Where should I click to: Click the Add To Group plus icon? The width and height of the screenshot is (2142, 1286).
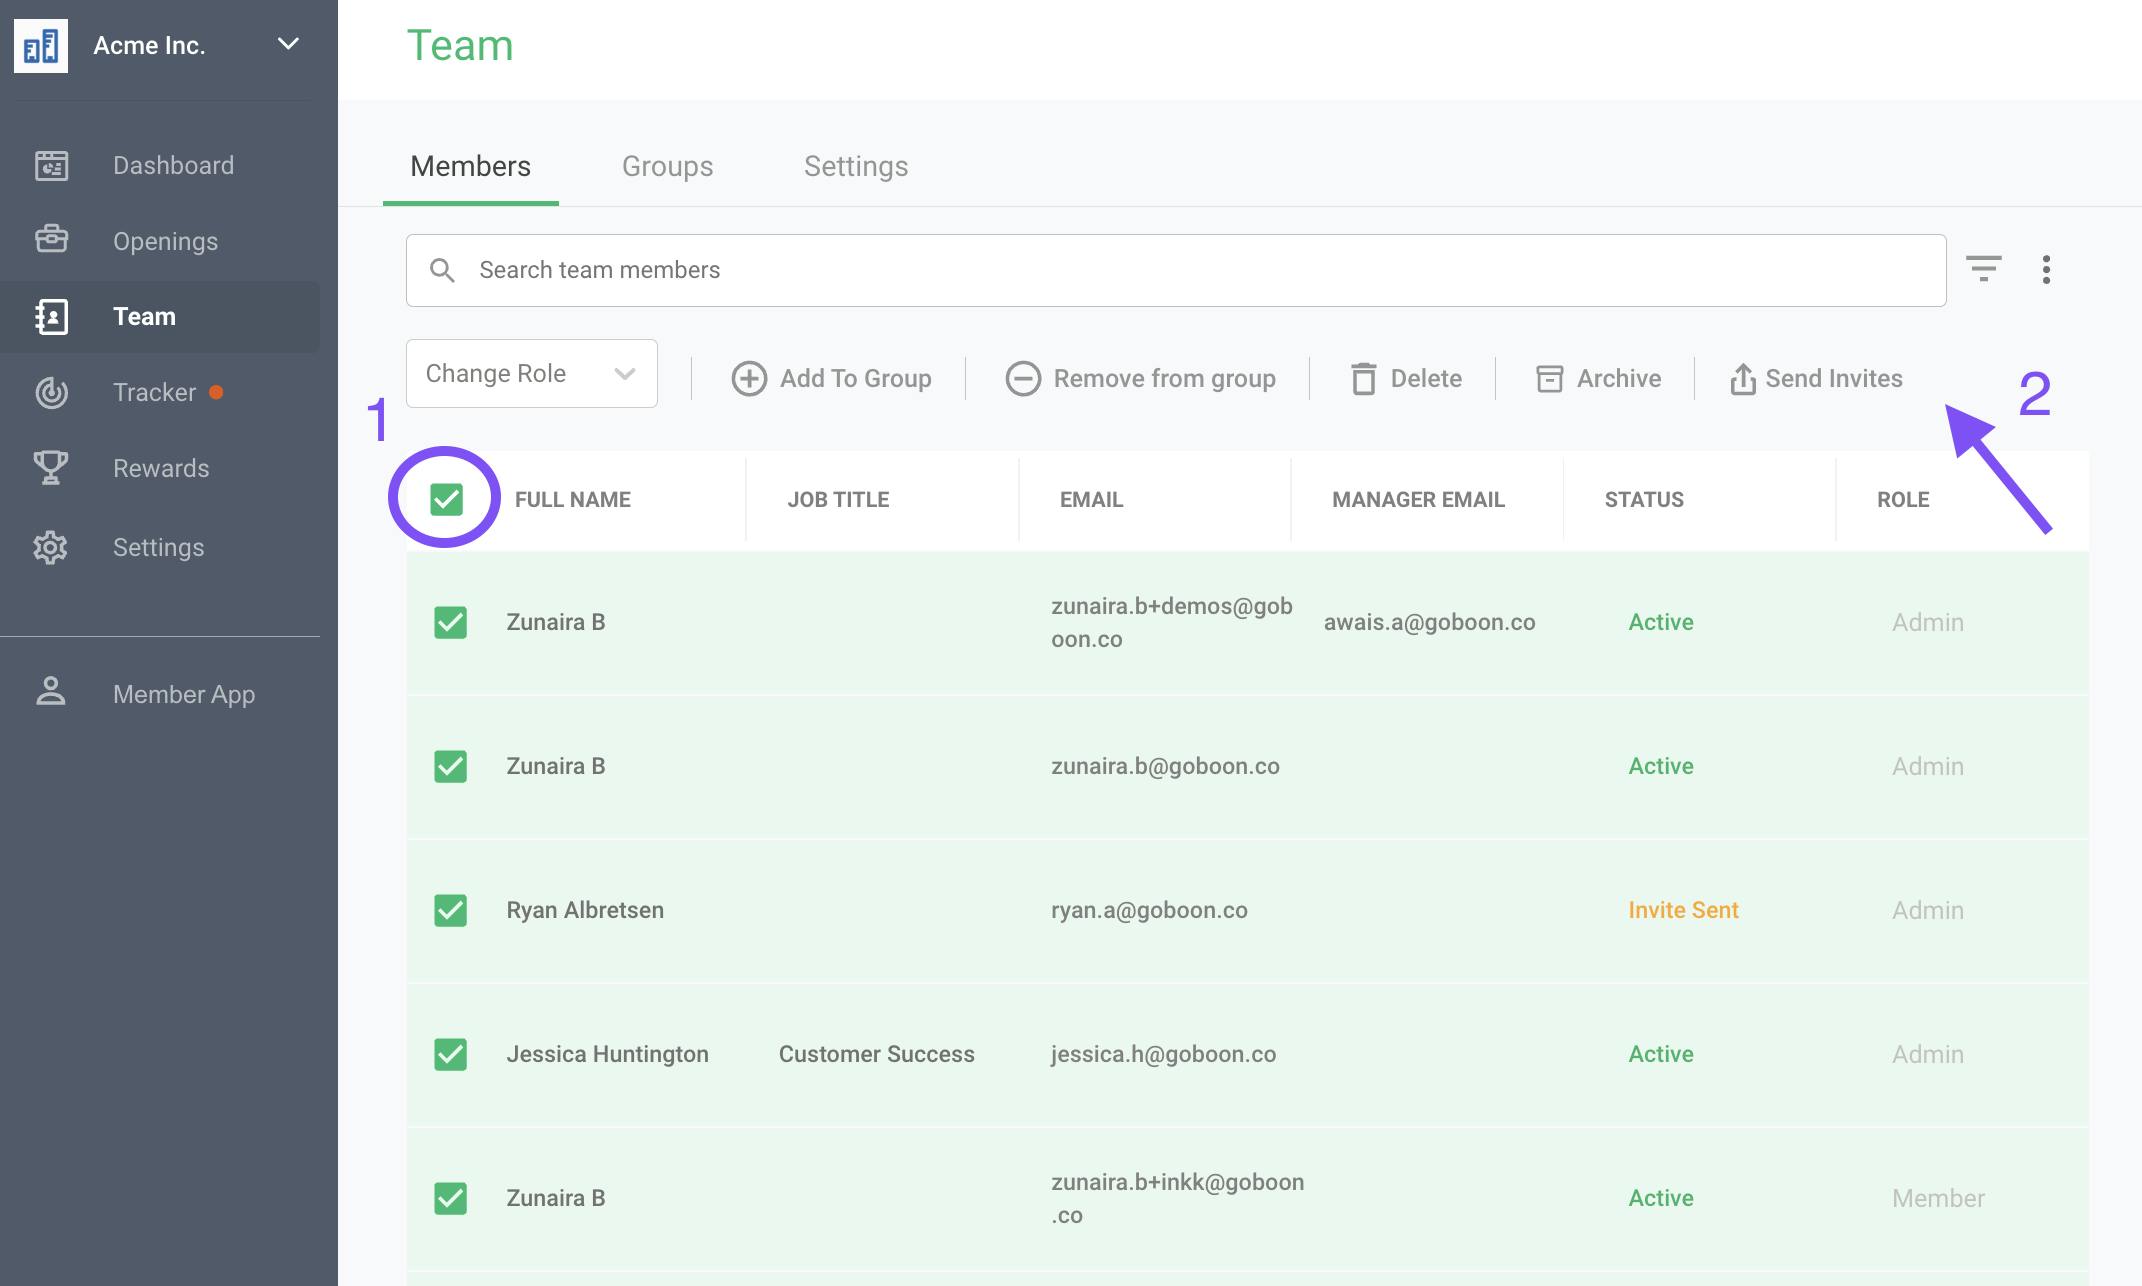coord(749,379)
